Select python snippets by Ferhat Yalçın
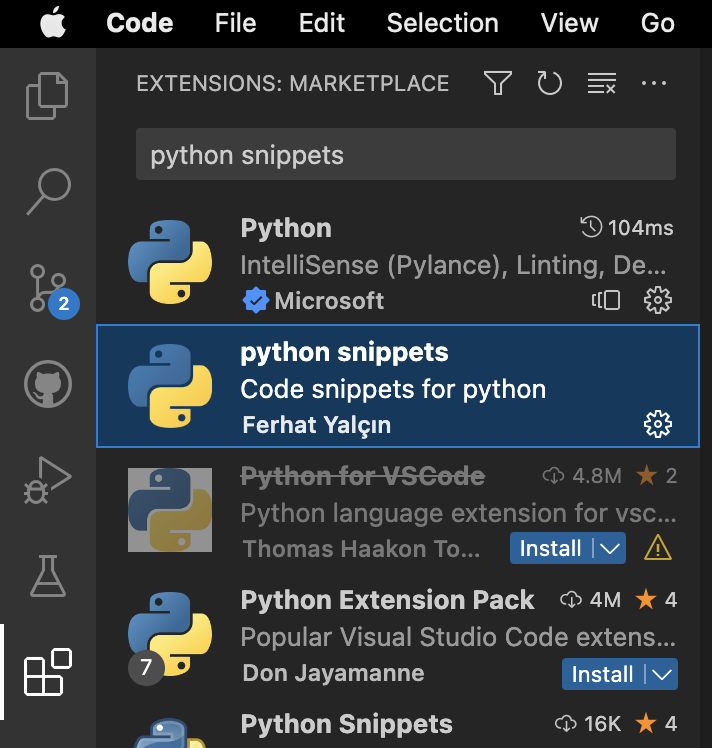This screenshot has width=712, height=748. point(398,386)
